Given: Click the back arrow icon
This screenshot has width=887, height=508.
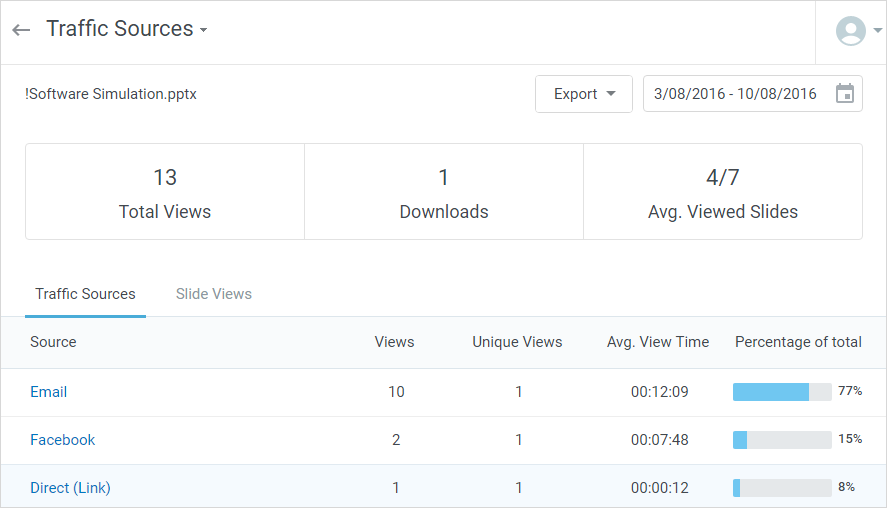Looking at the screenshot, I should (21, 30).
